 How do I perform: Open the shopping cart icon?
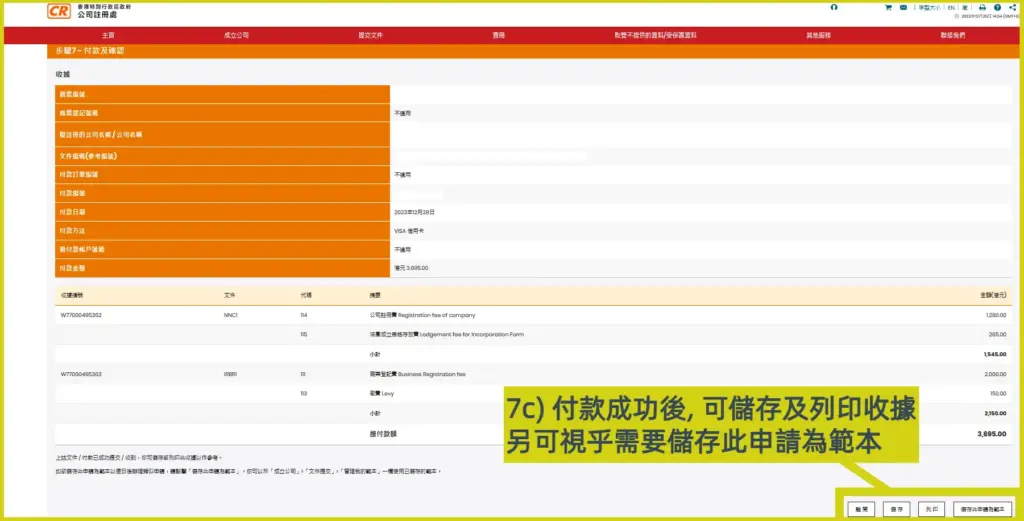coord(888,8)
